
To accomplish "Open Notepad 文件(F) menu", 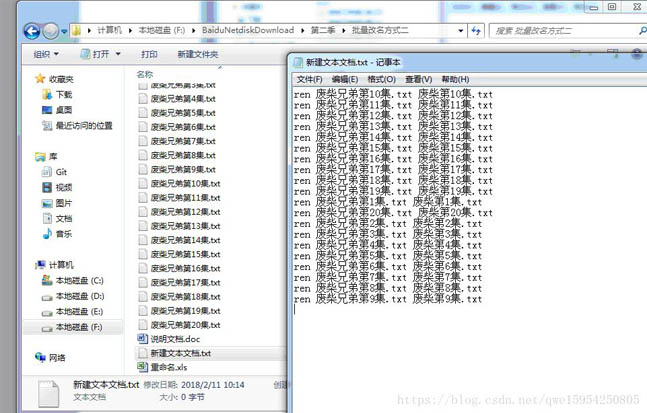I will point(309,79).
